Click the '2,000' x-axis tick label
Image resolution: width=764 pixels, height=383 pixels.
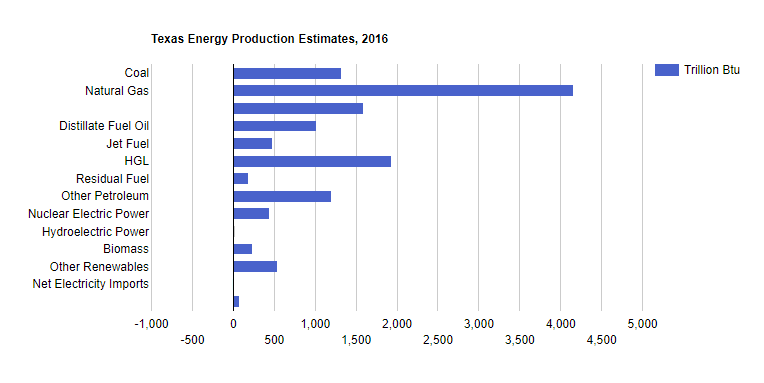[x=397, y=324]
